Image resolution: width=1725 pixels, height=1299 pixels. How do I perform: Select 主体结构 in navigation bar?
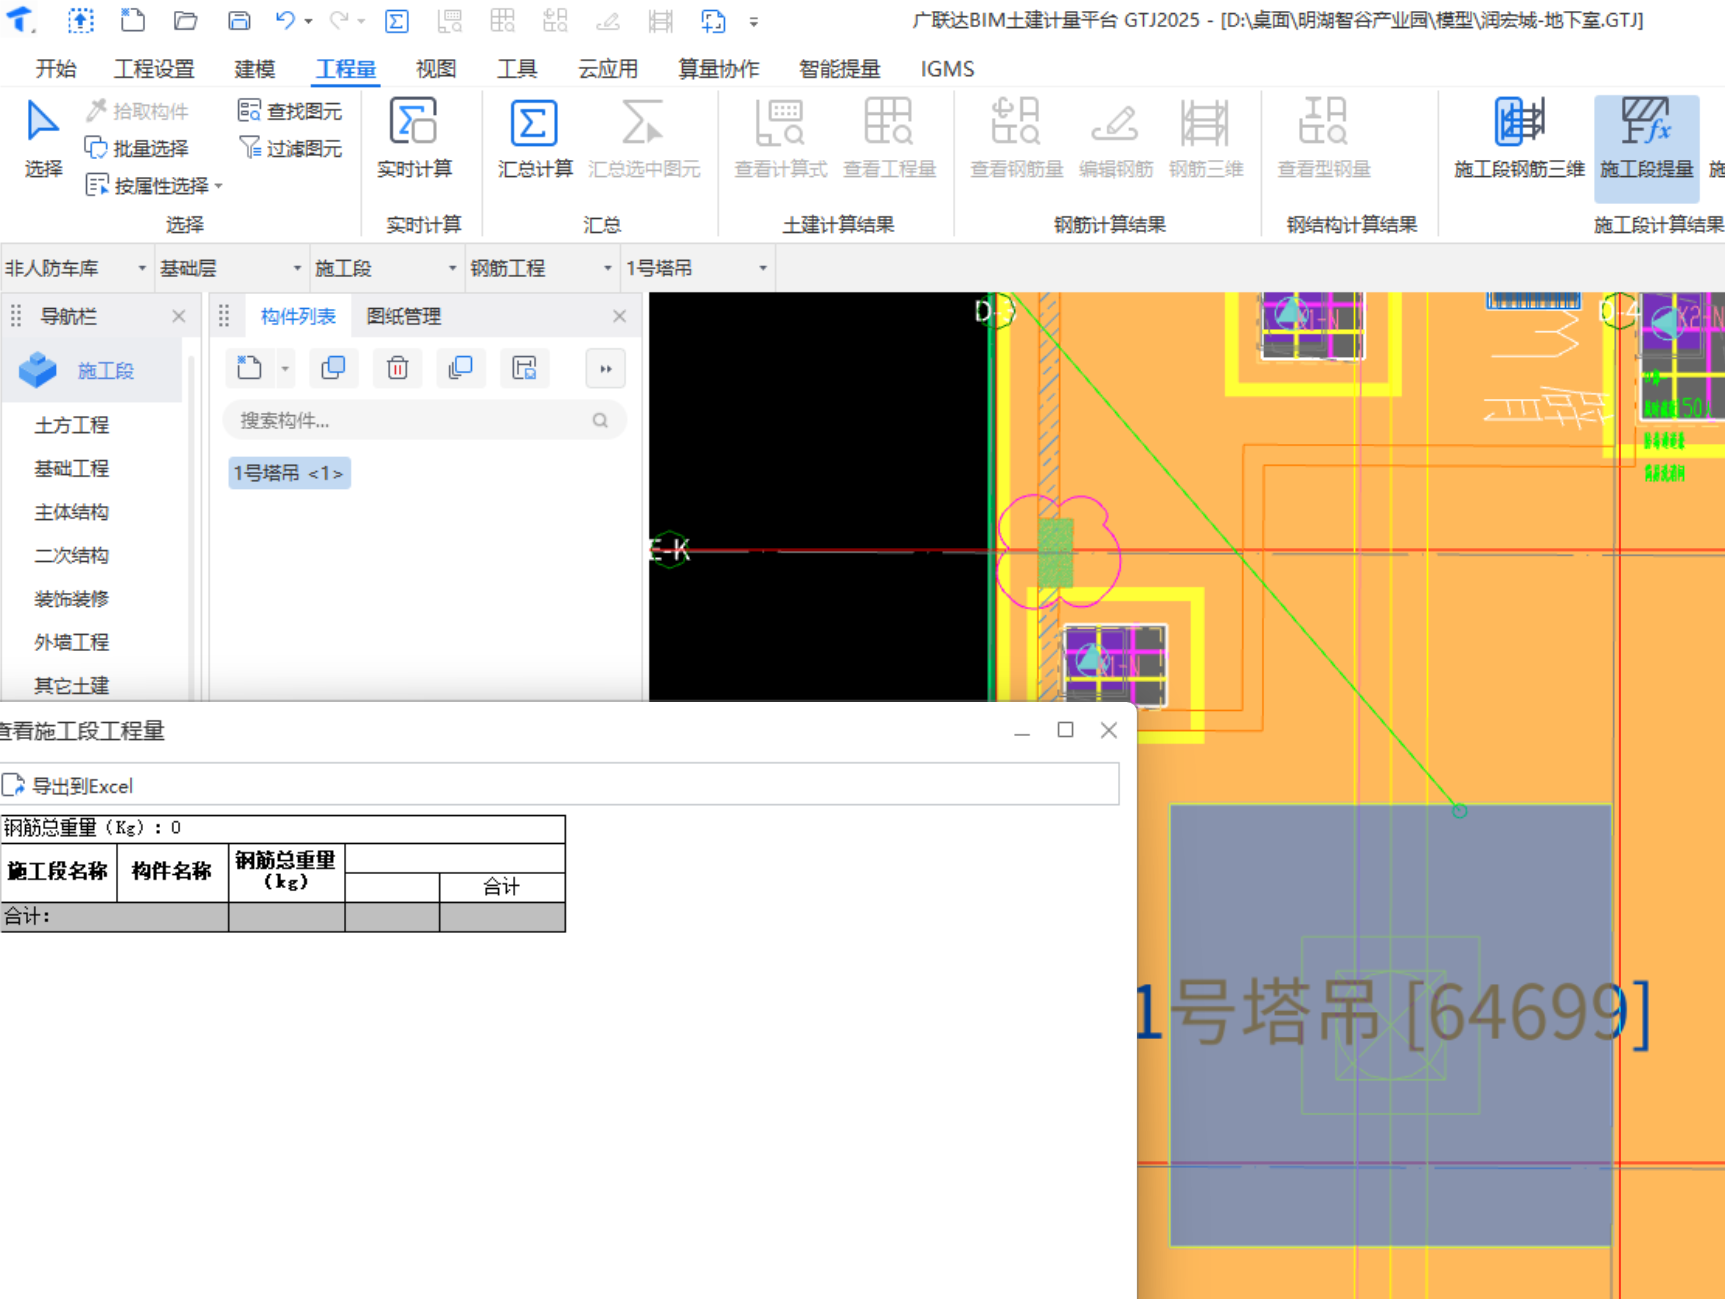72,512
